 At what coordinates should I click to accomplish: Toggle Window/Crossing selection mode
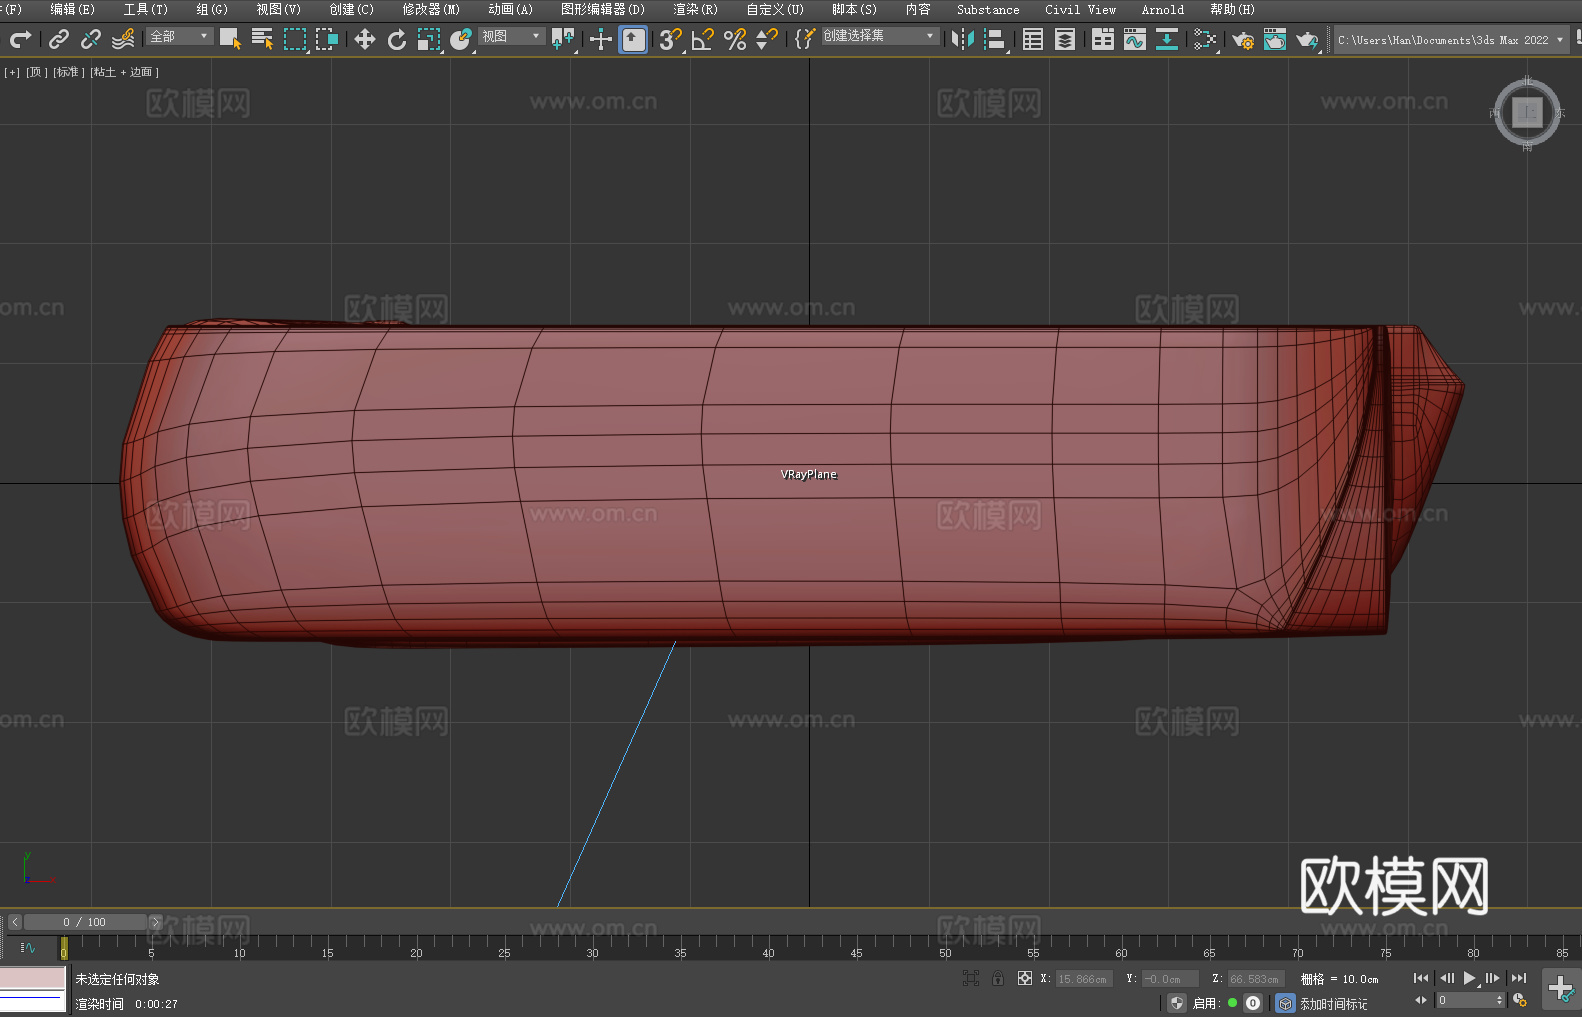(327, 39)
